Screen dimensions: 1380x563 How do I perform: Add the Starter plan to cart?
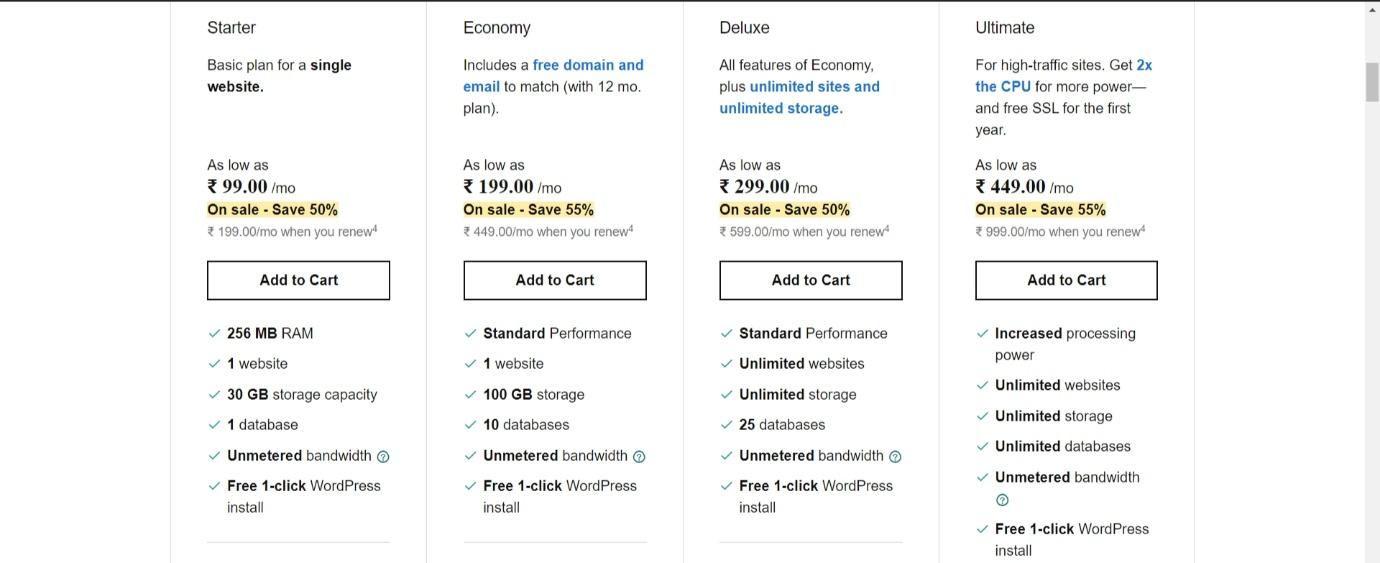click(298, 280)
